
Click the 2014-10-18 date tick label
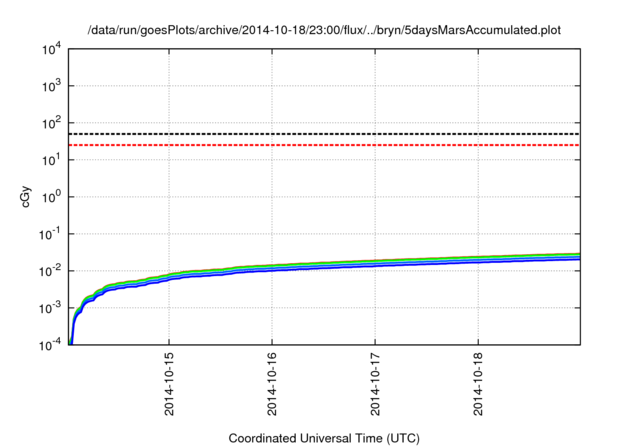(478, 384)
